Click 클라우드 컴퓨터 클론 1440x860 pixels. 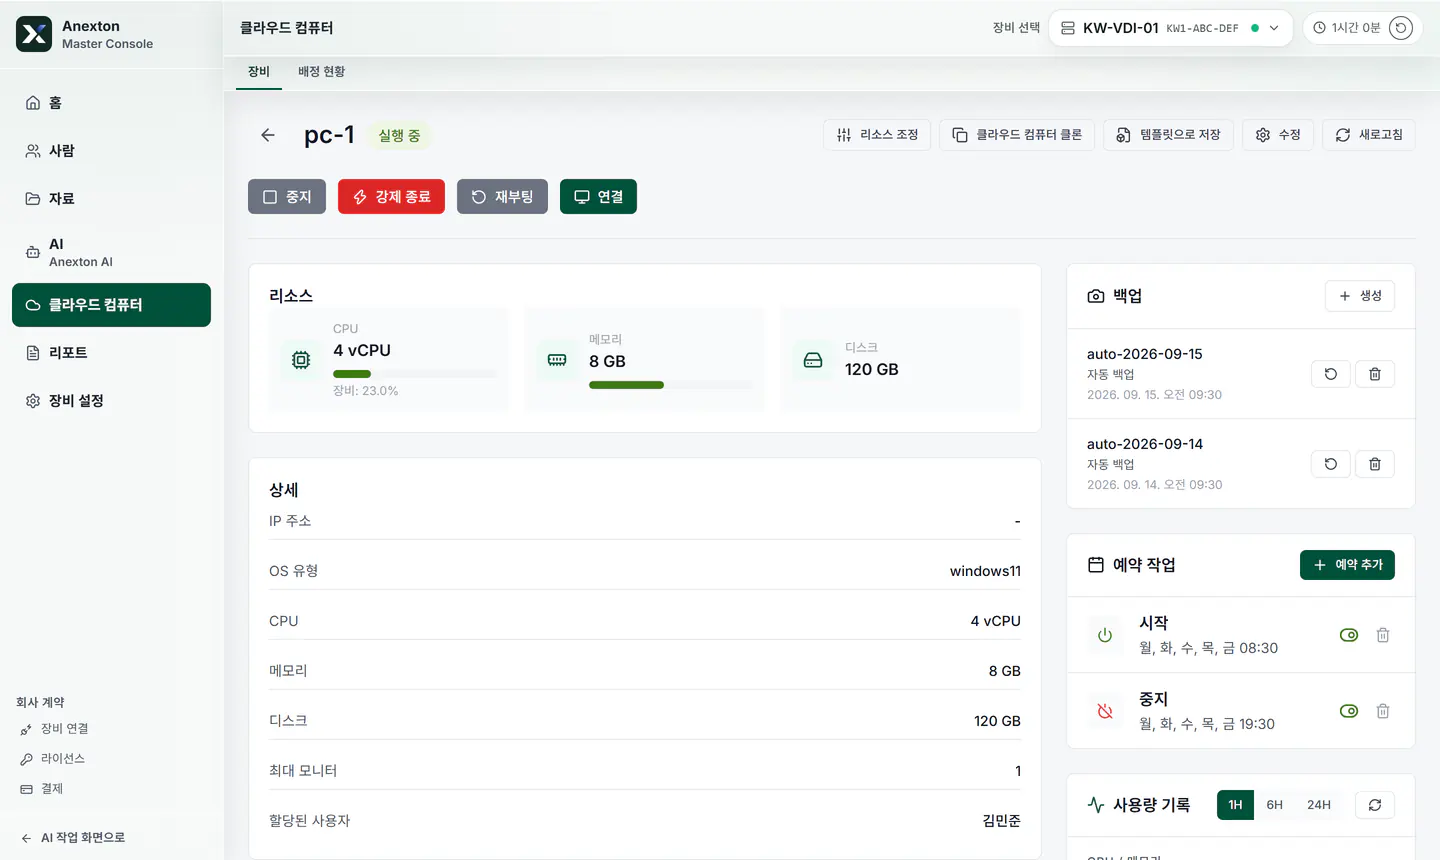click(1017, 135)
